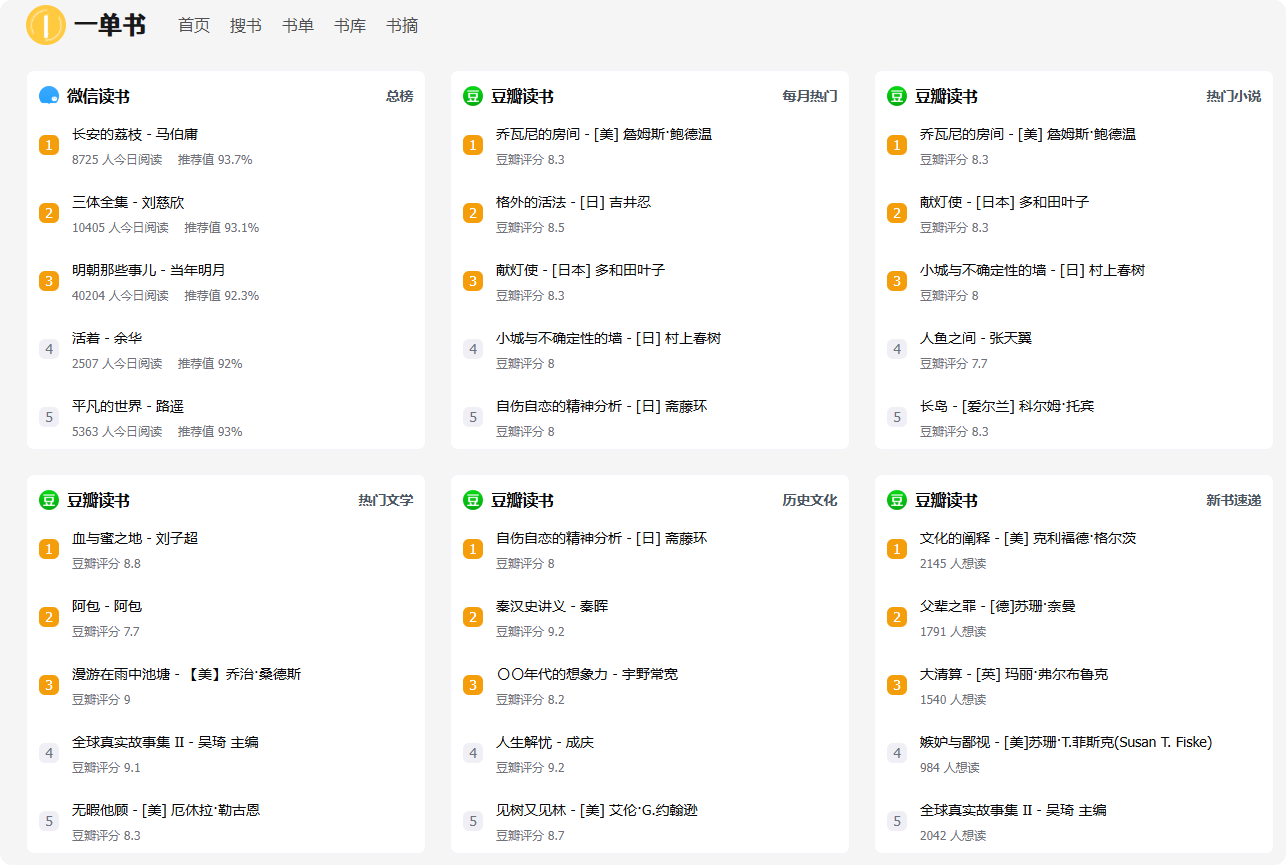Open 无暇他顾 - 厄休拉·勒古恩
This screenshot has width=1286, height=865.
click(x=166, y=810)
